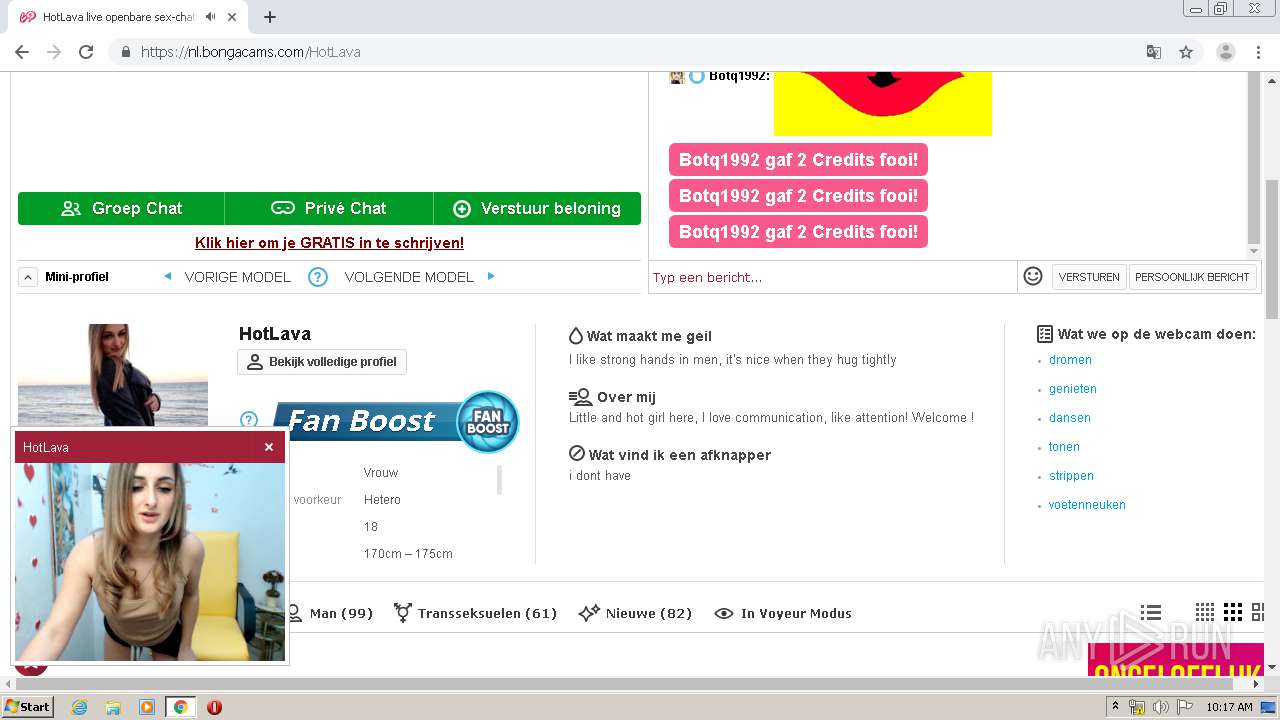Switch to list view layout icon
Screen dimensions: 1280x720
click(x=1151, y=612)
